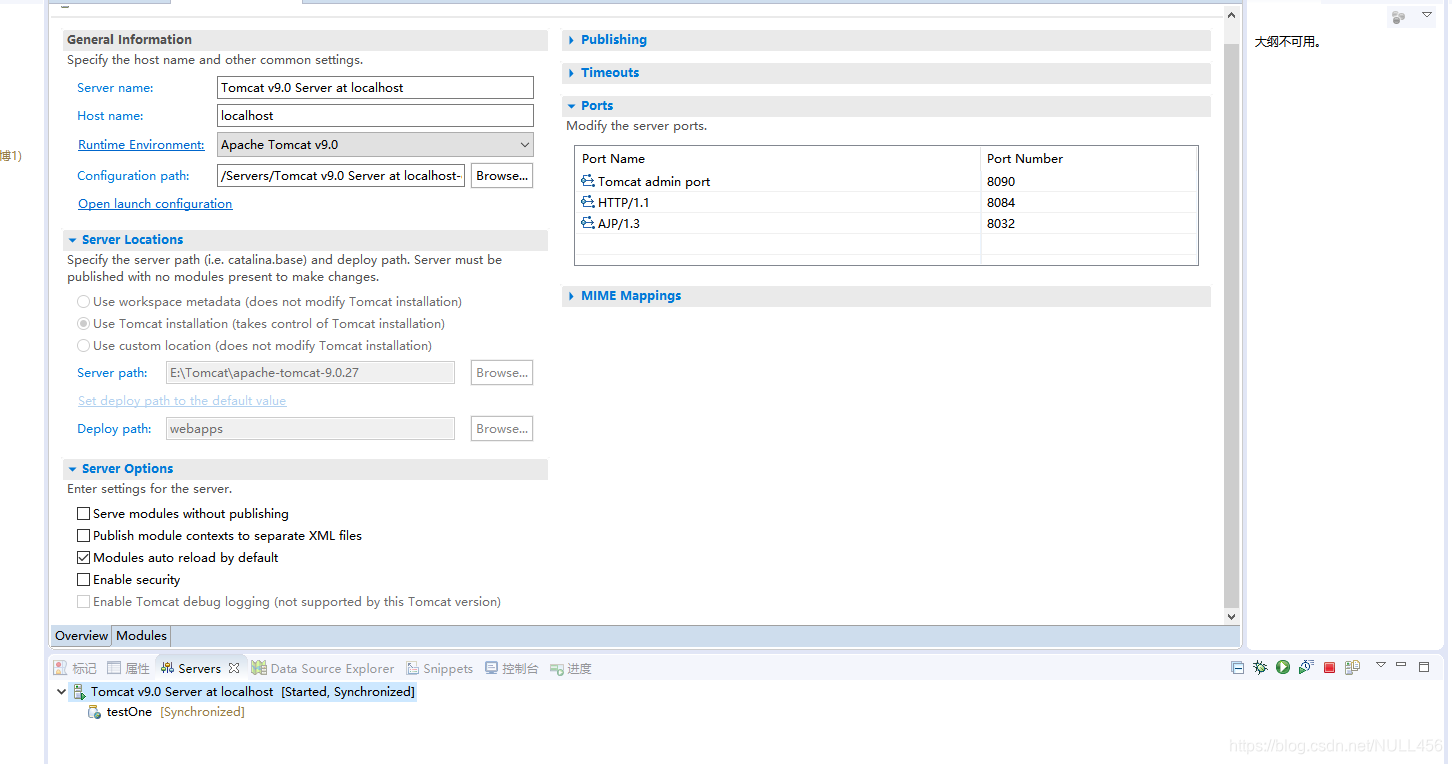Check the Enable security option
The height and width of the screenshot is (764, 1452).
84,579
